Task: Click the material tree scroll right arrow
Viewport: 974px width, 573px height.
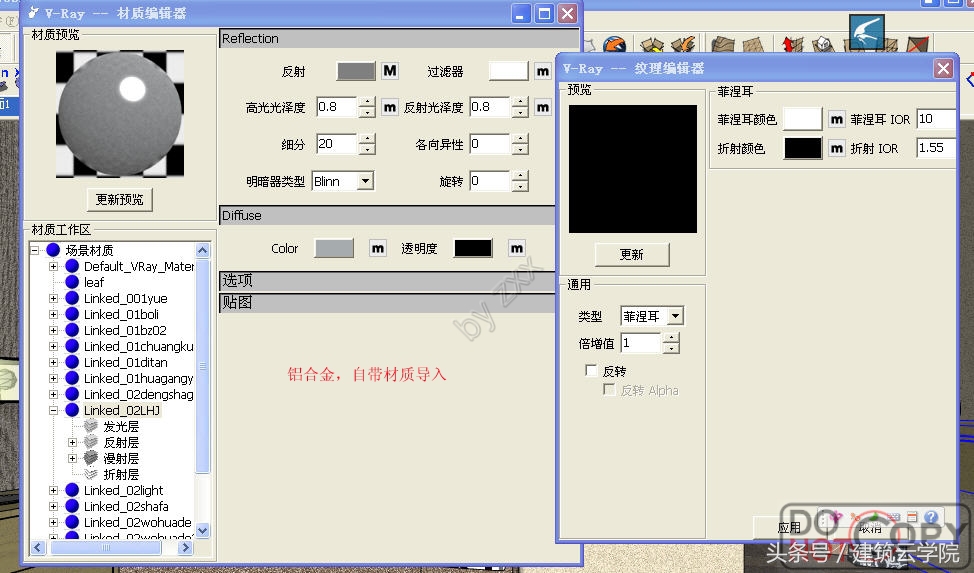Action: (185, 548)
